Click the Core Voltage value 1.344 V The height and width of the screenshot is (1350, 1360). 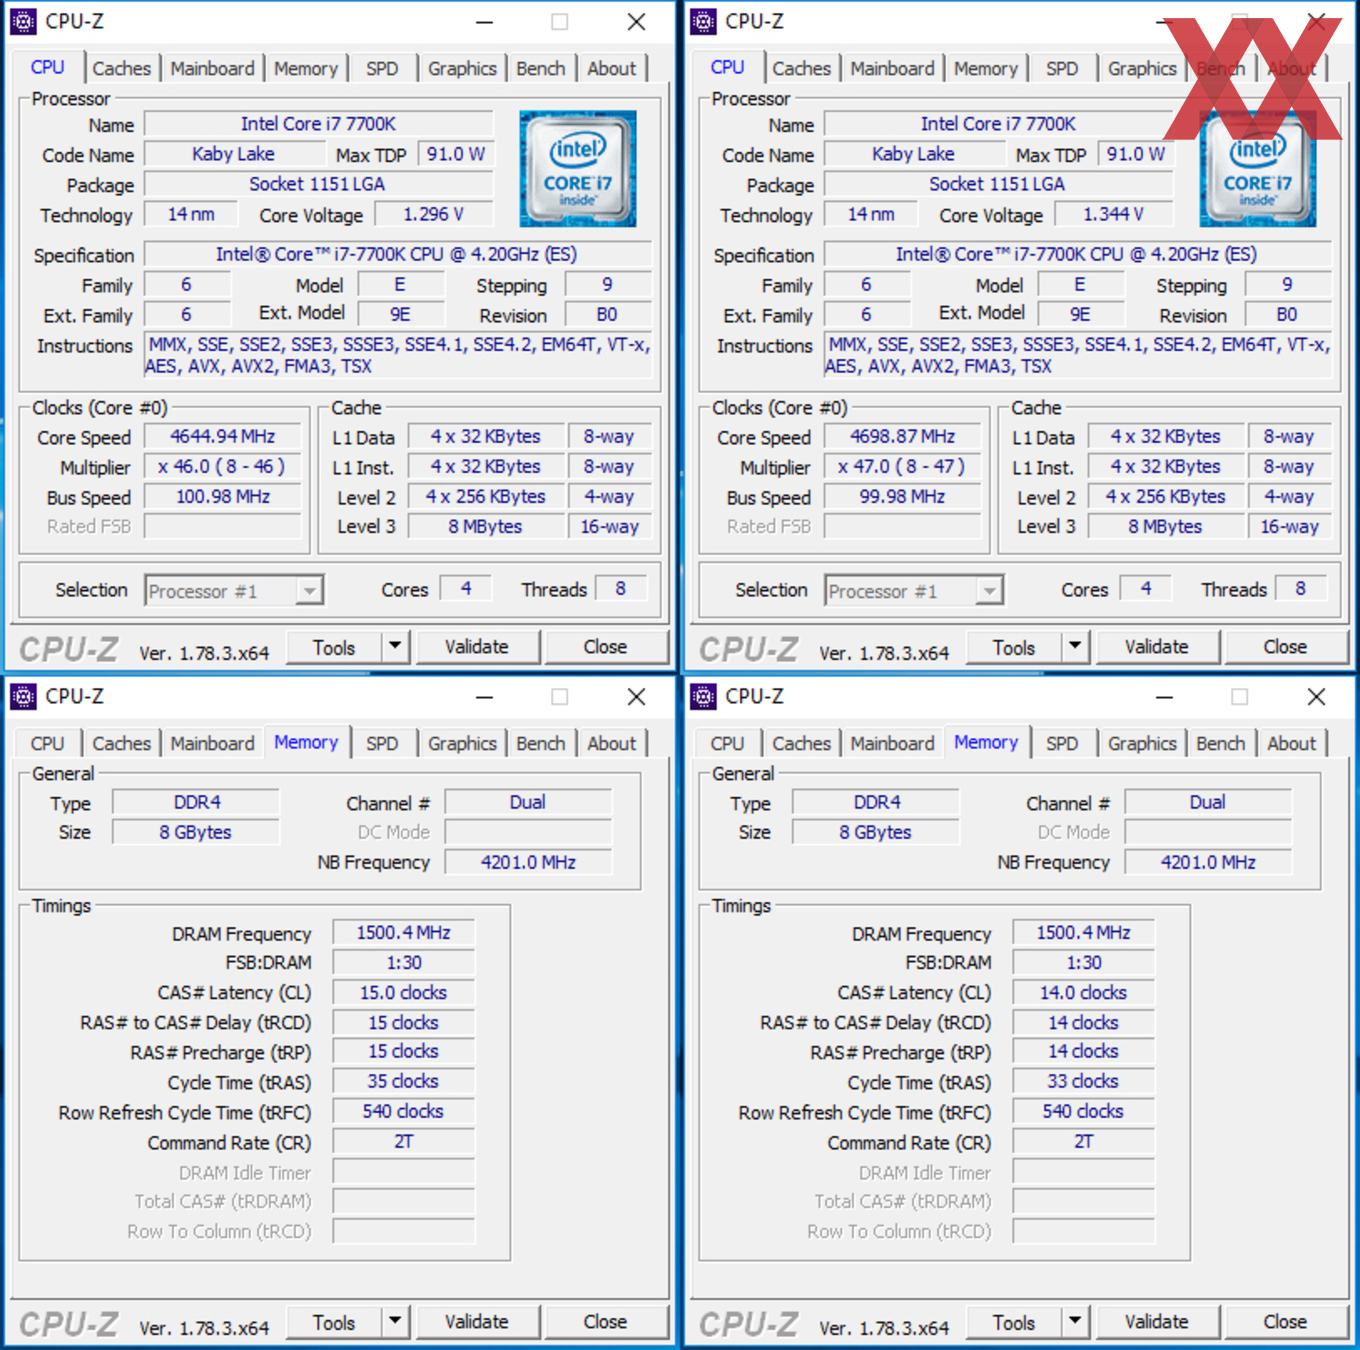point(1114,215)
